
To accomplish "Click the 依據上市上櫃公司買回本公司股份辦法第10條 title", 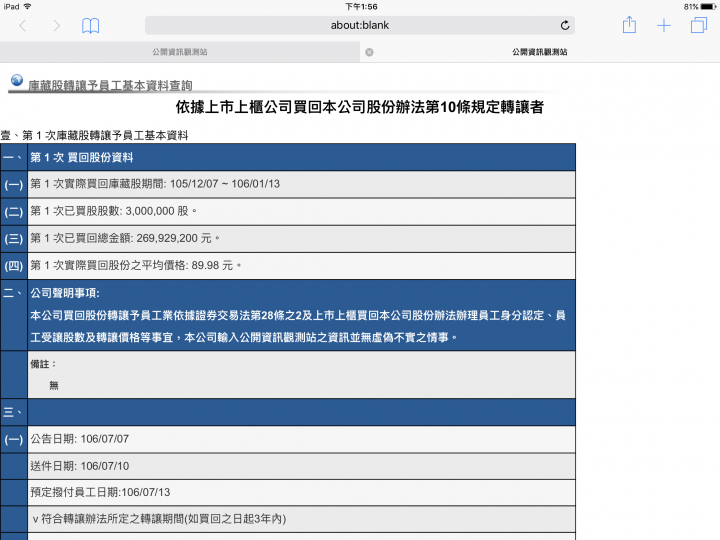I will [x=360, y=107].
